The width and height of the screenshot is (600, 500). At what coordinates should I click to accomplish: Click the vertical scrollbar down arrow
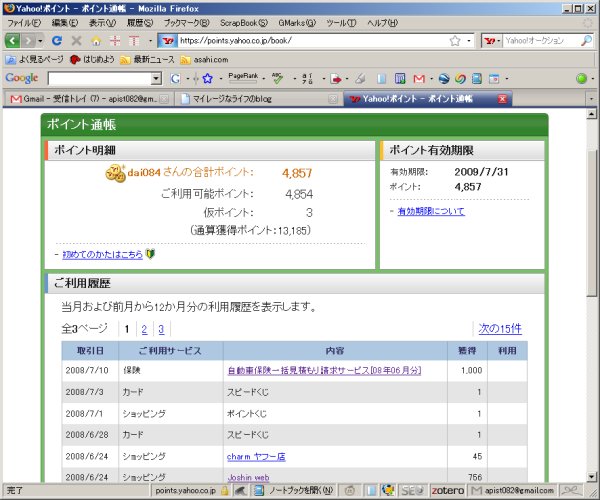(x=592, y=477)
